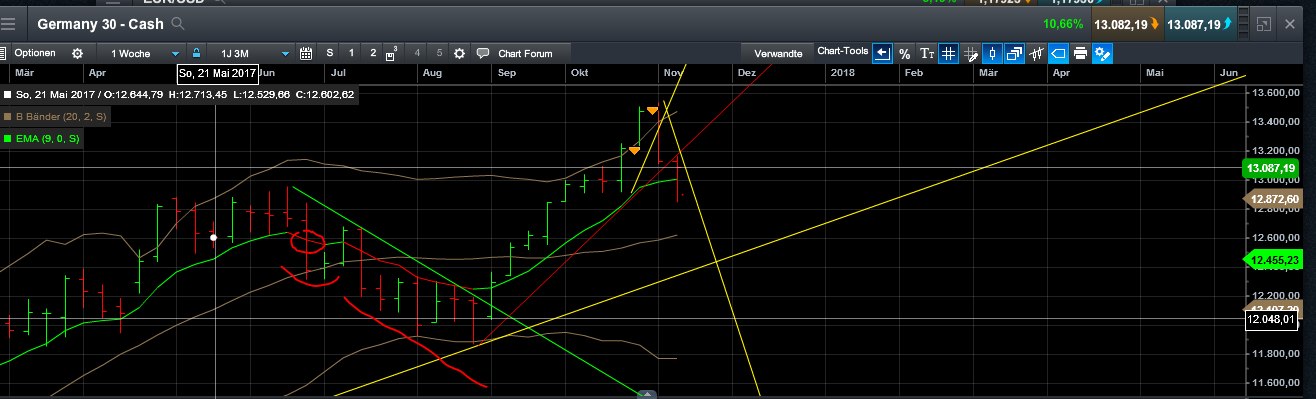This screenshot has height=399, width=1316.
Task: Click the green 12.455,23 EMA axis label
Action: [x=1273, y=260]
